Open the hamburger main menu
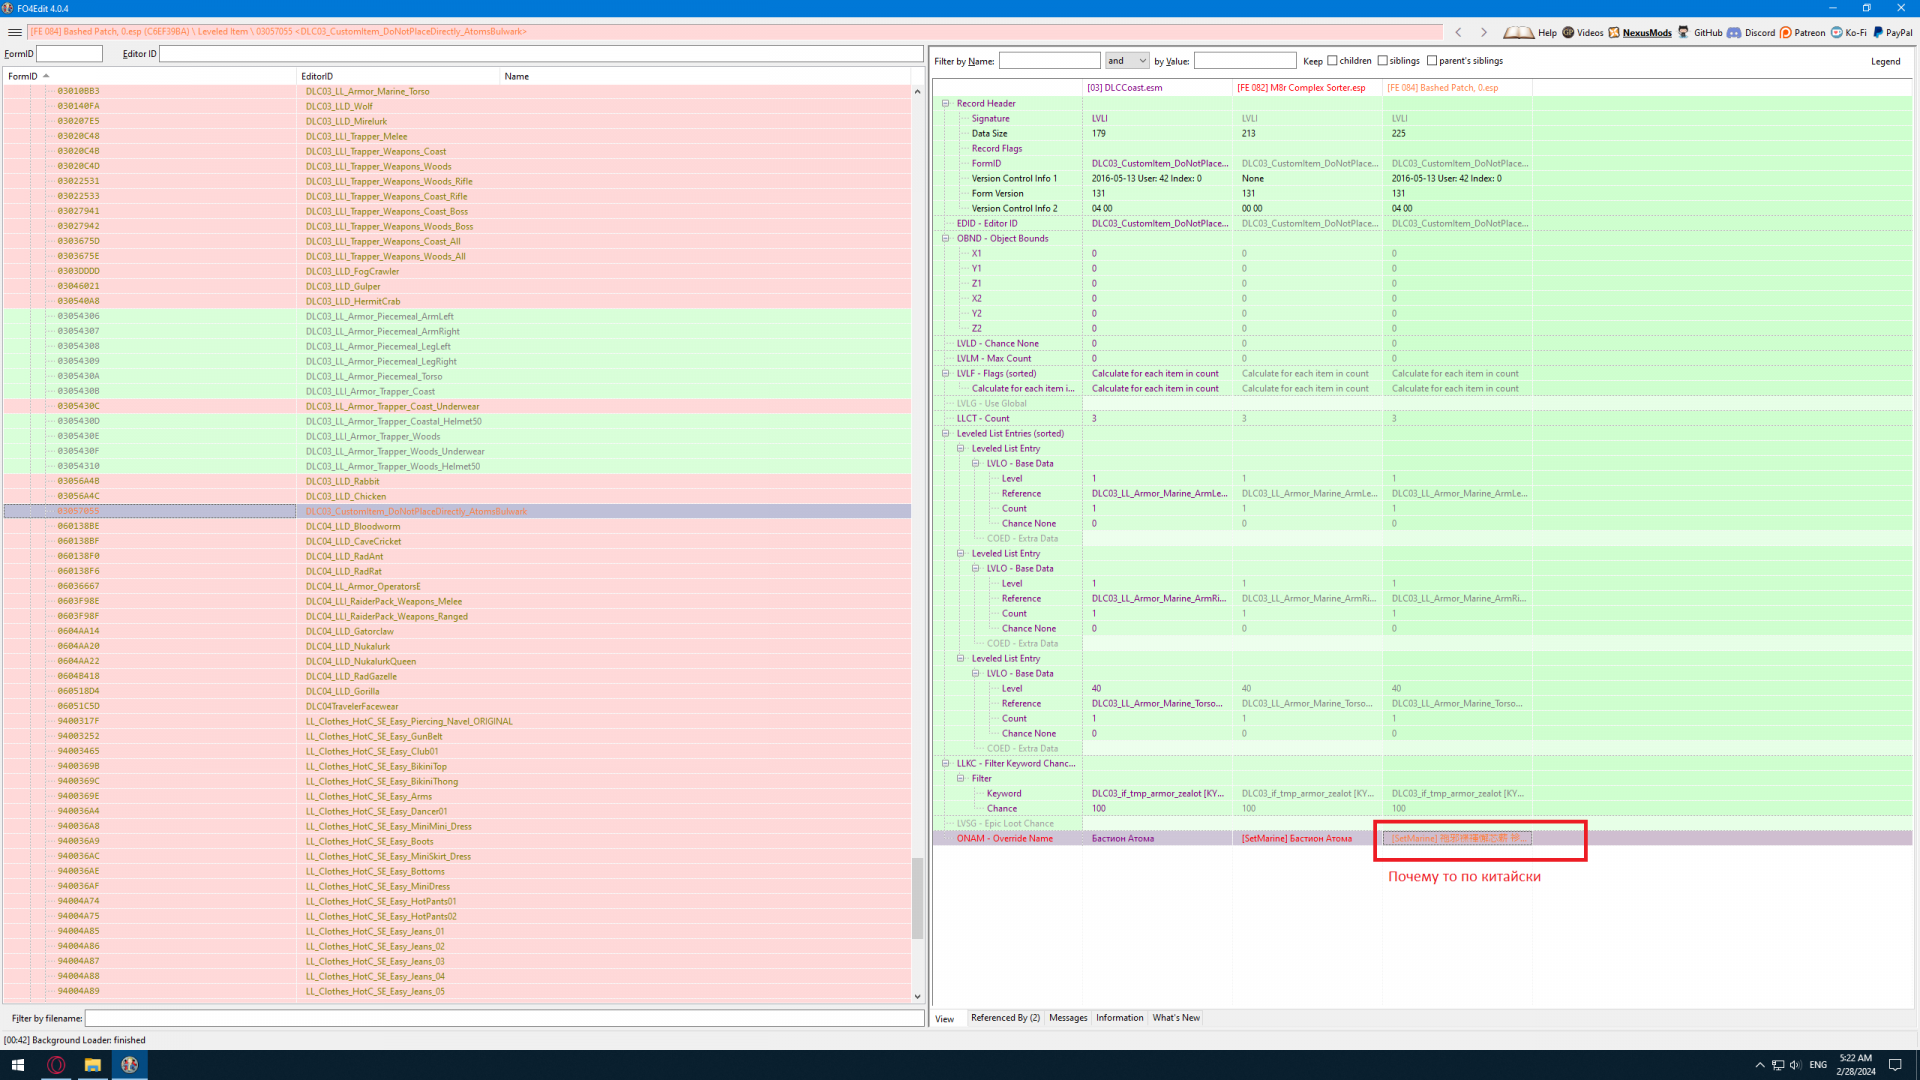 coord(14,32)
